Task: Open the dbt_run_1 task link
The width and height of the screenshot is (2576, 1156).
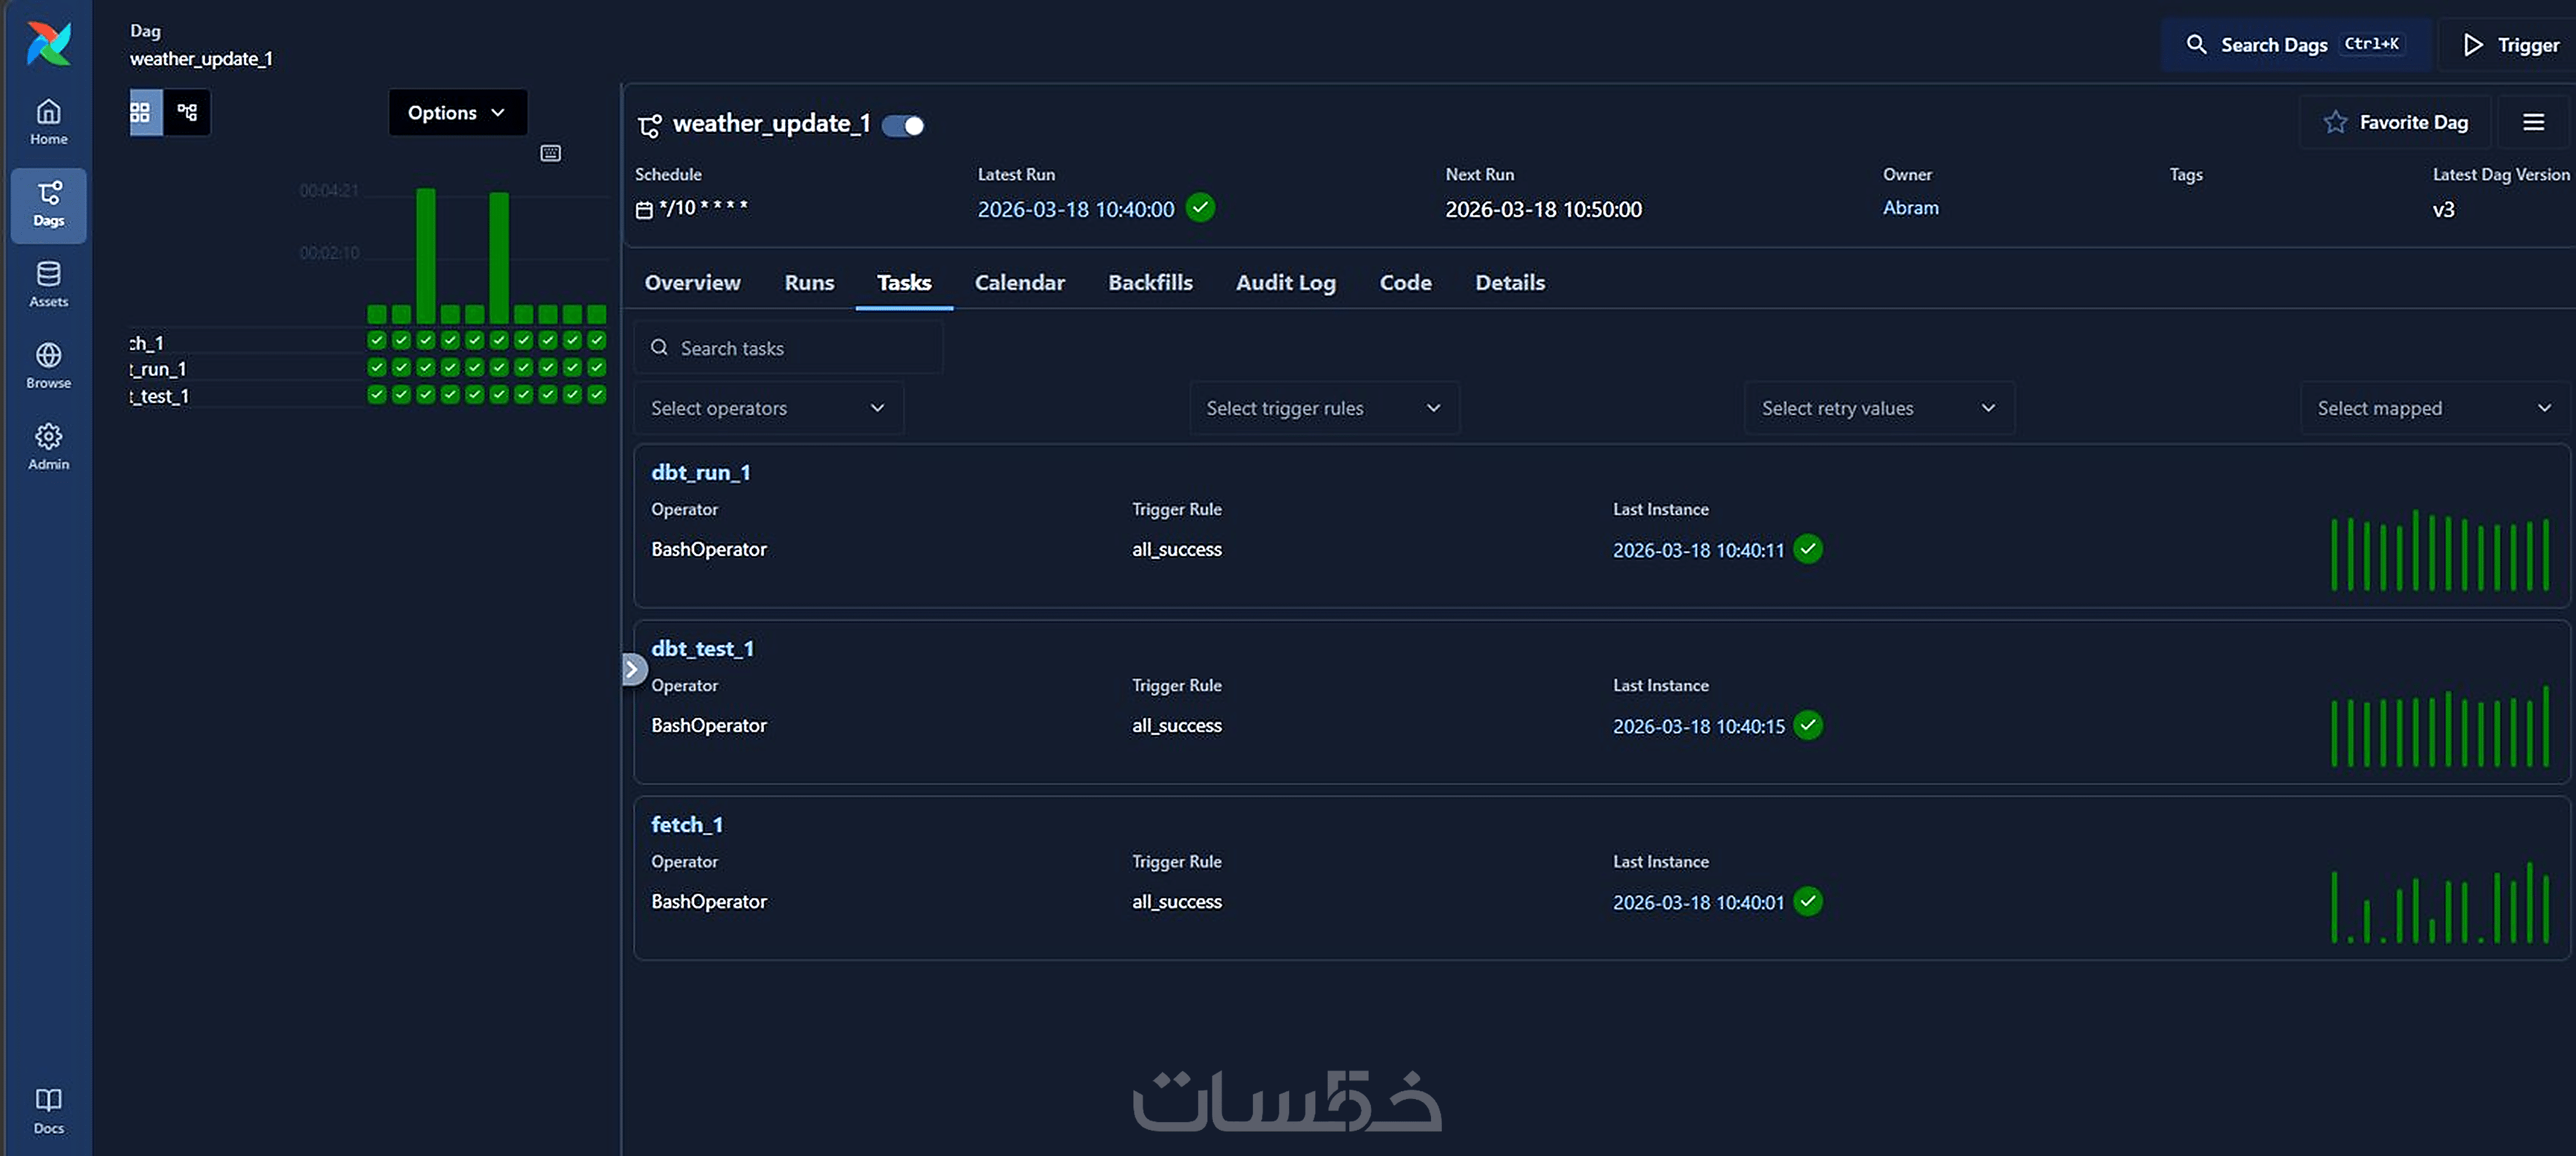Action: pos(700,472)
